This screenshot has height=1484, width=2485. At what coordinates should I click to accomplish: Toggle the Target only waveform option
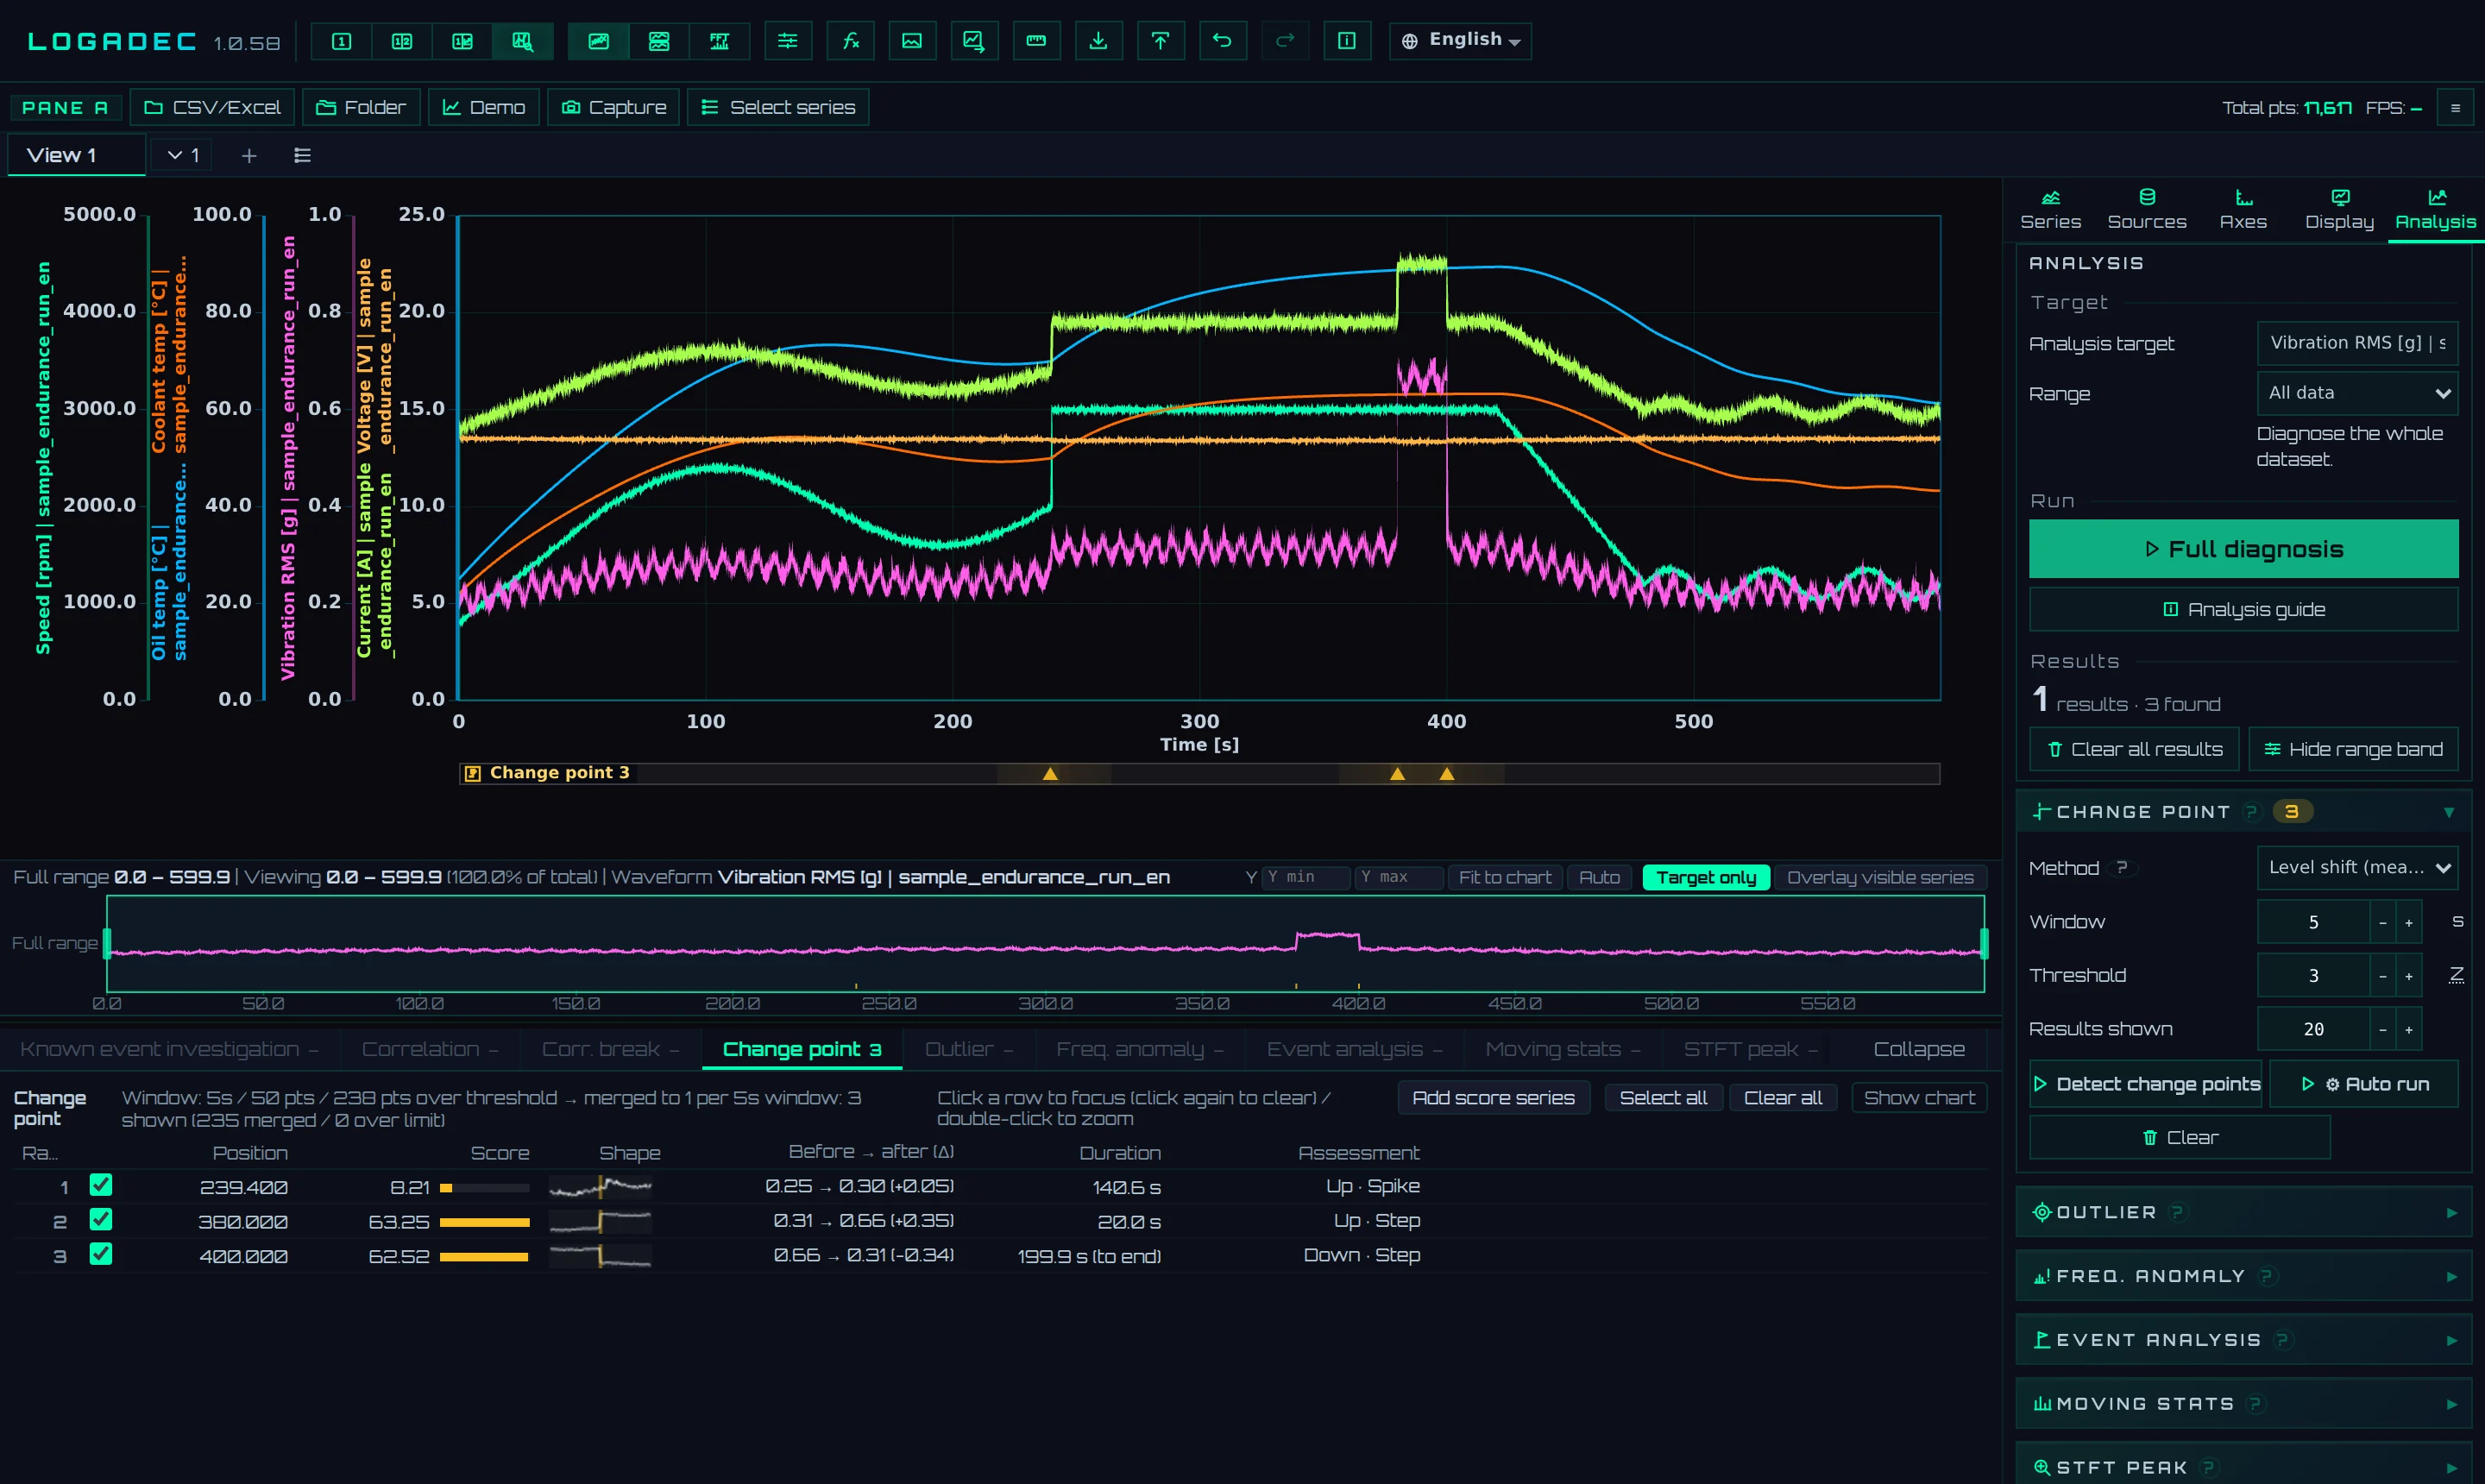point(1706,877)
